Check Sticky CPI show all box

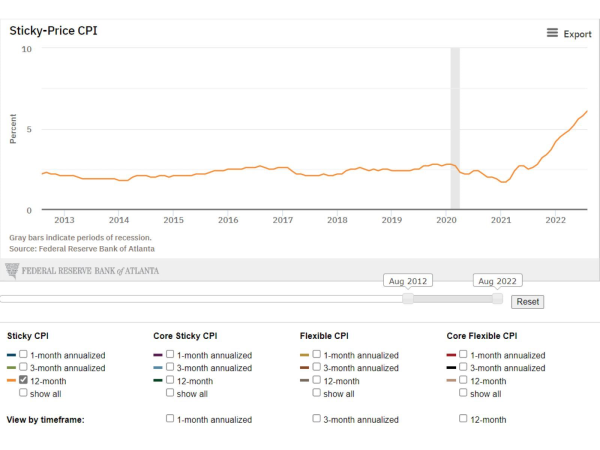pos(23,393)
